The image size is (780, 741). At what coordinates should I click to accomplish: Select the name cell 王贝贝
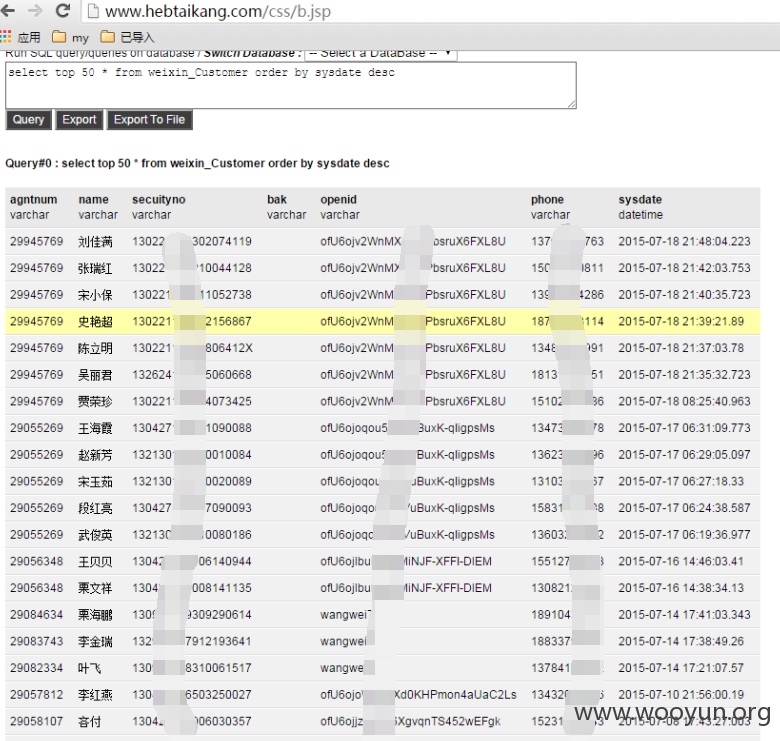pyautogui.click(x=95, y=561)
